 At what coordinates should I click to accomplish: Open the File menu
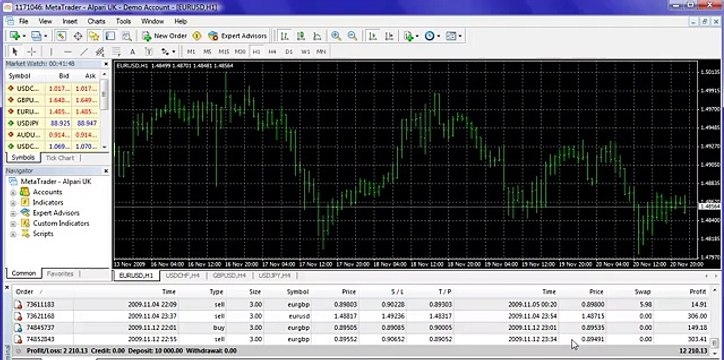23,21
